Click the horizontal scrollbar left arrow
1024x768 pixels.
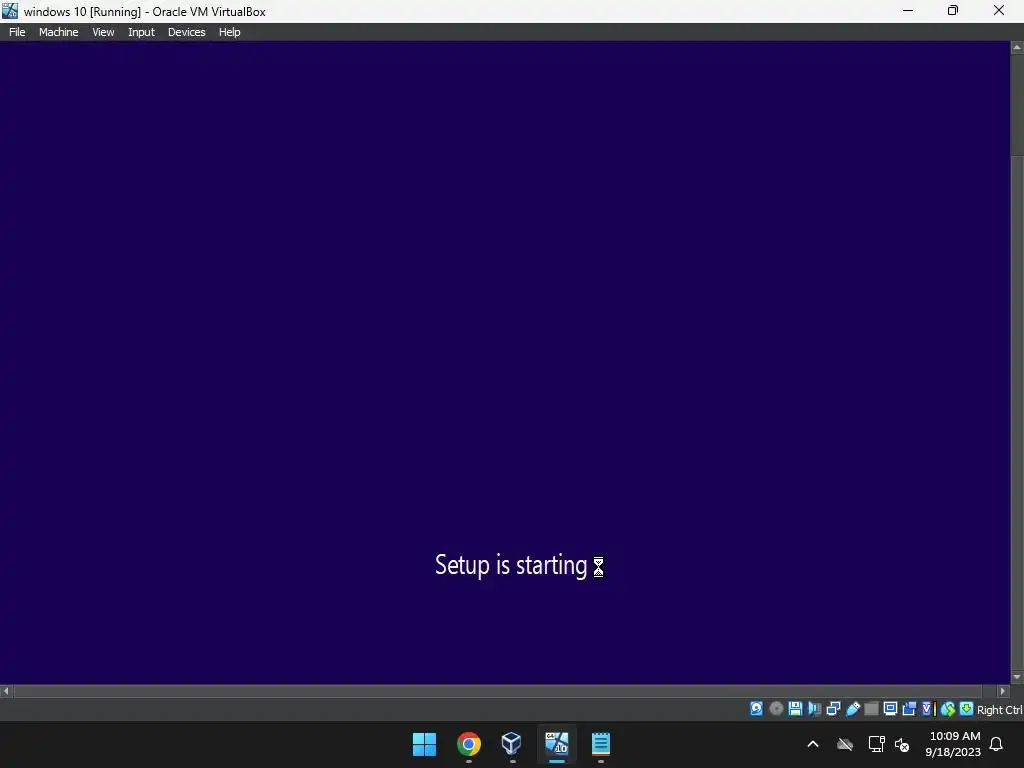tap(6, 691)
